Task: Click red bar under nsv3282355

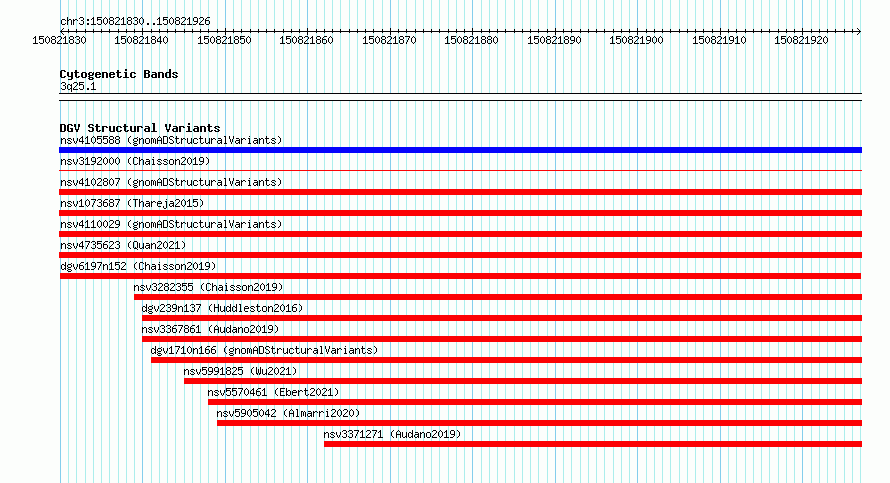Action: click(x=498, y=297)
